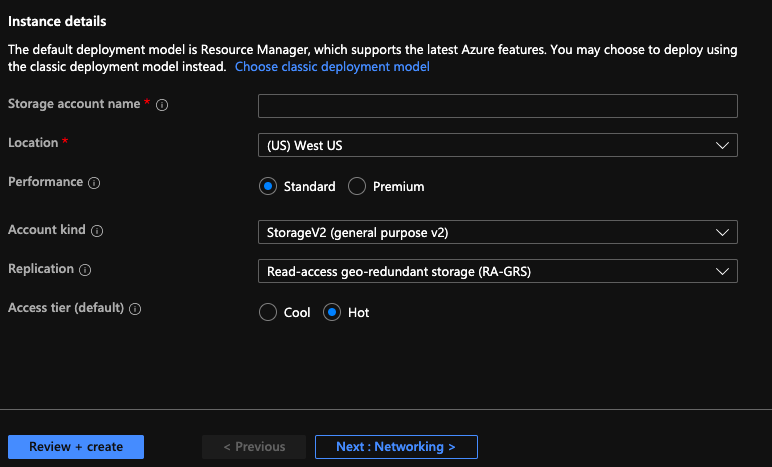This screenshot has height=467, width=772.
Task: Click the Previous button
Action: pos(254,447)
